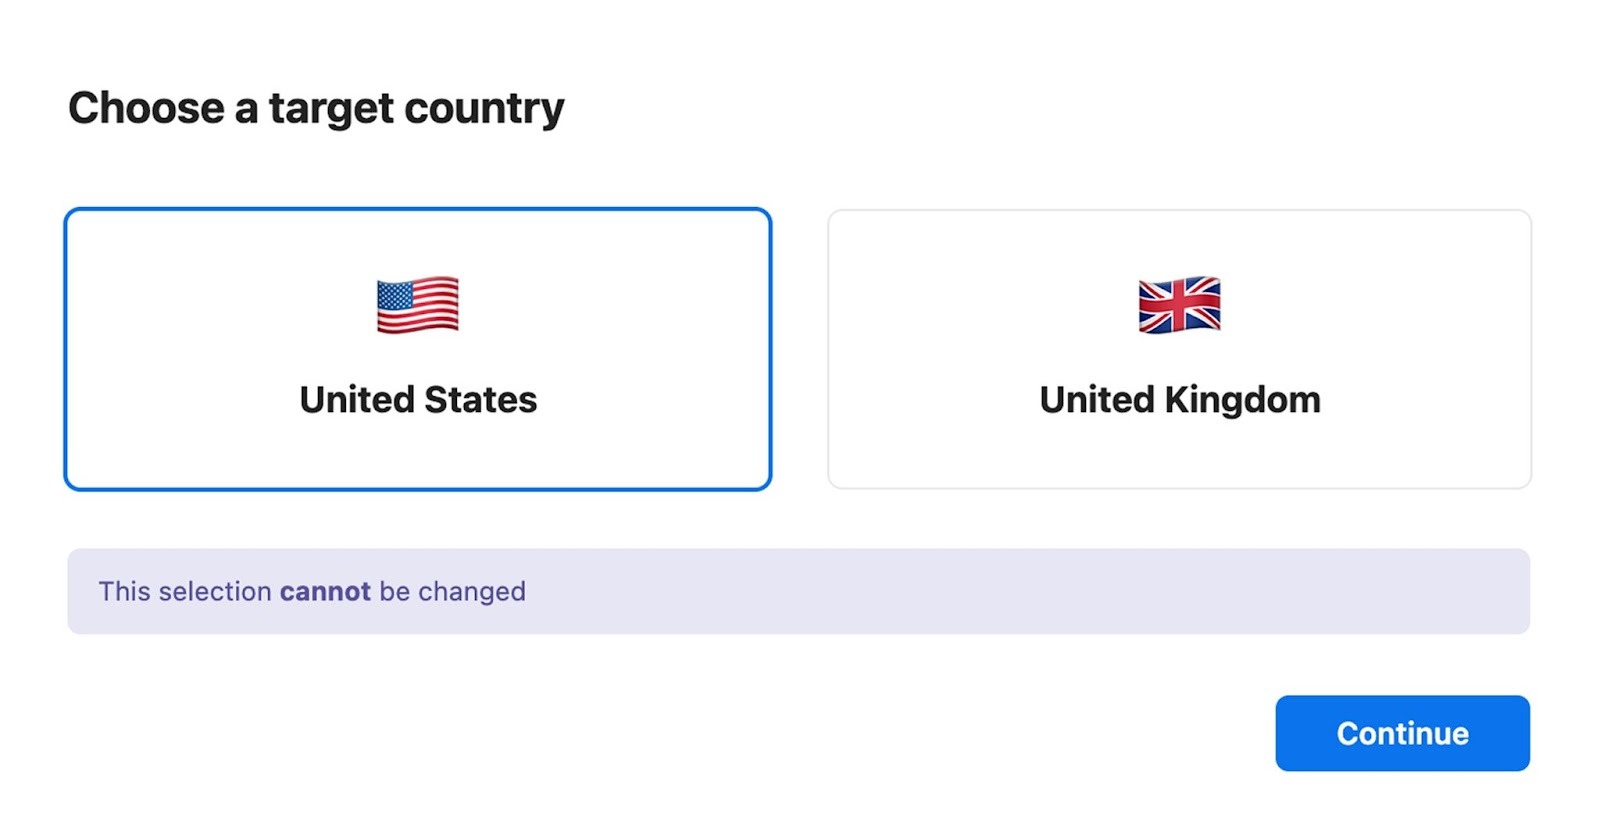Click the United States flag icon
1600x831 pixels.
418,305
